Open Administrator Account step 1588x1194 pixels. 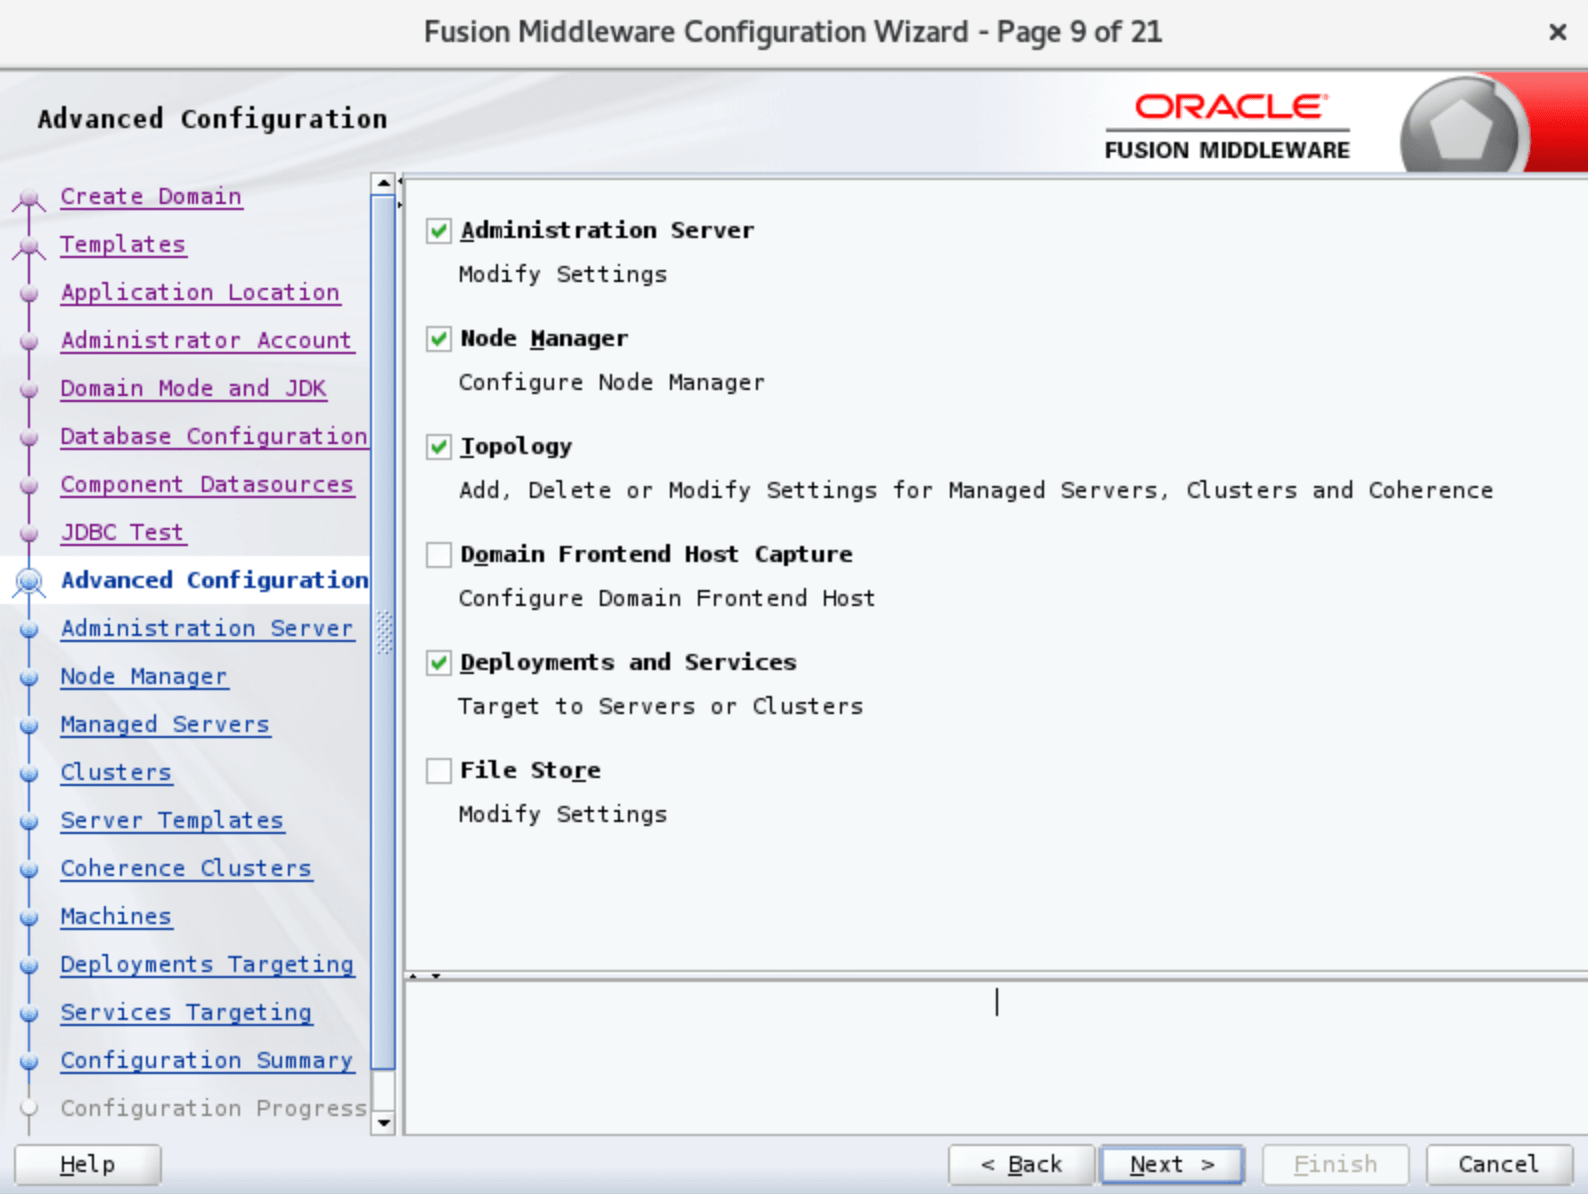tap(207, 340)
